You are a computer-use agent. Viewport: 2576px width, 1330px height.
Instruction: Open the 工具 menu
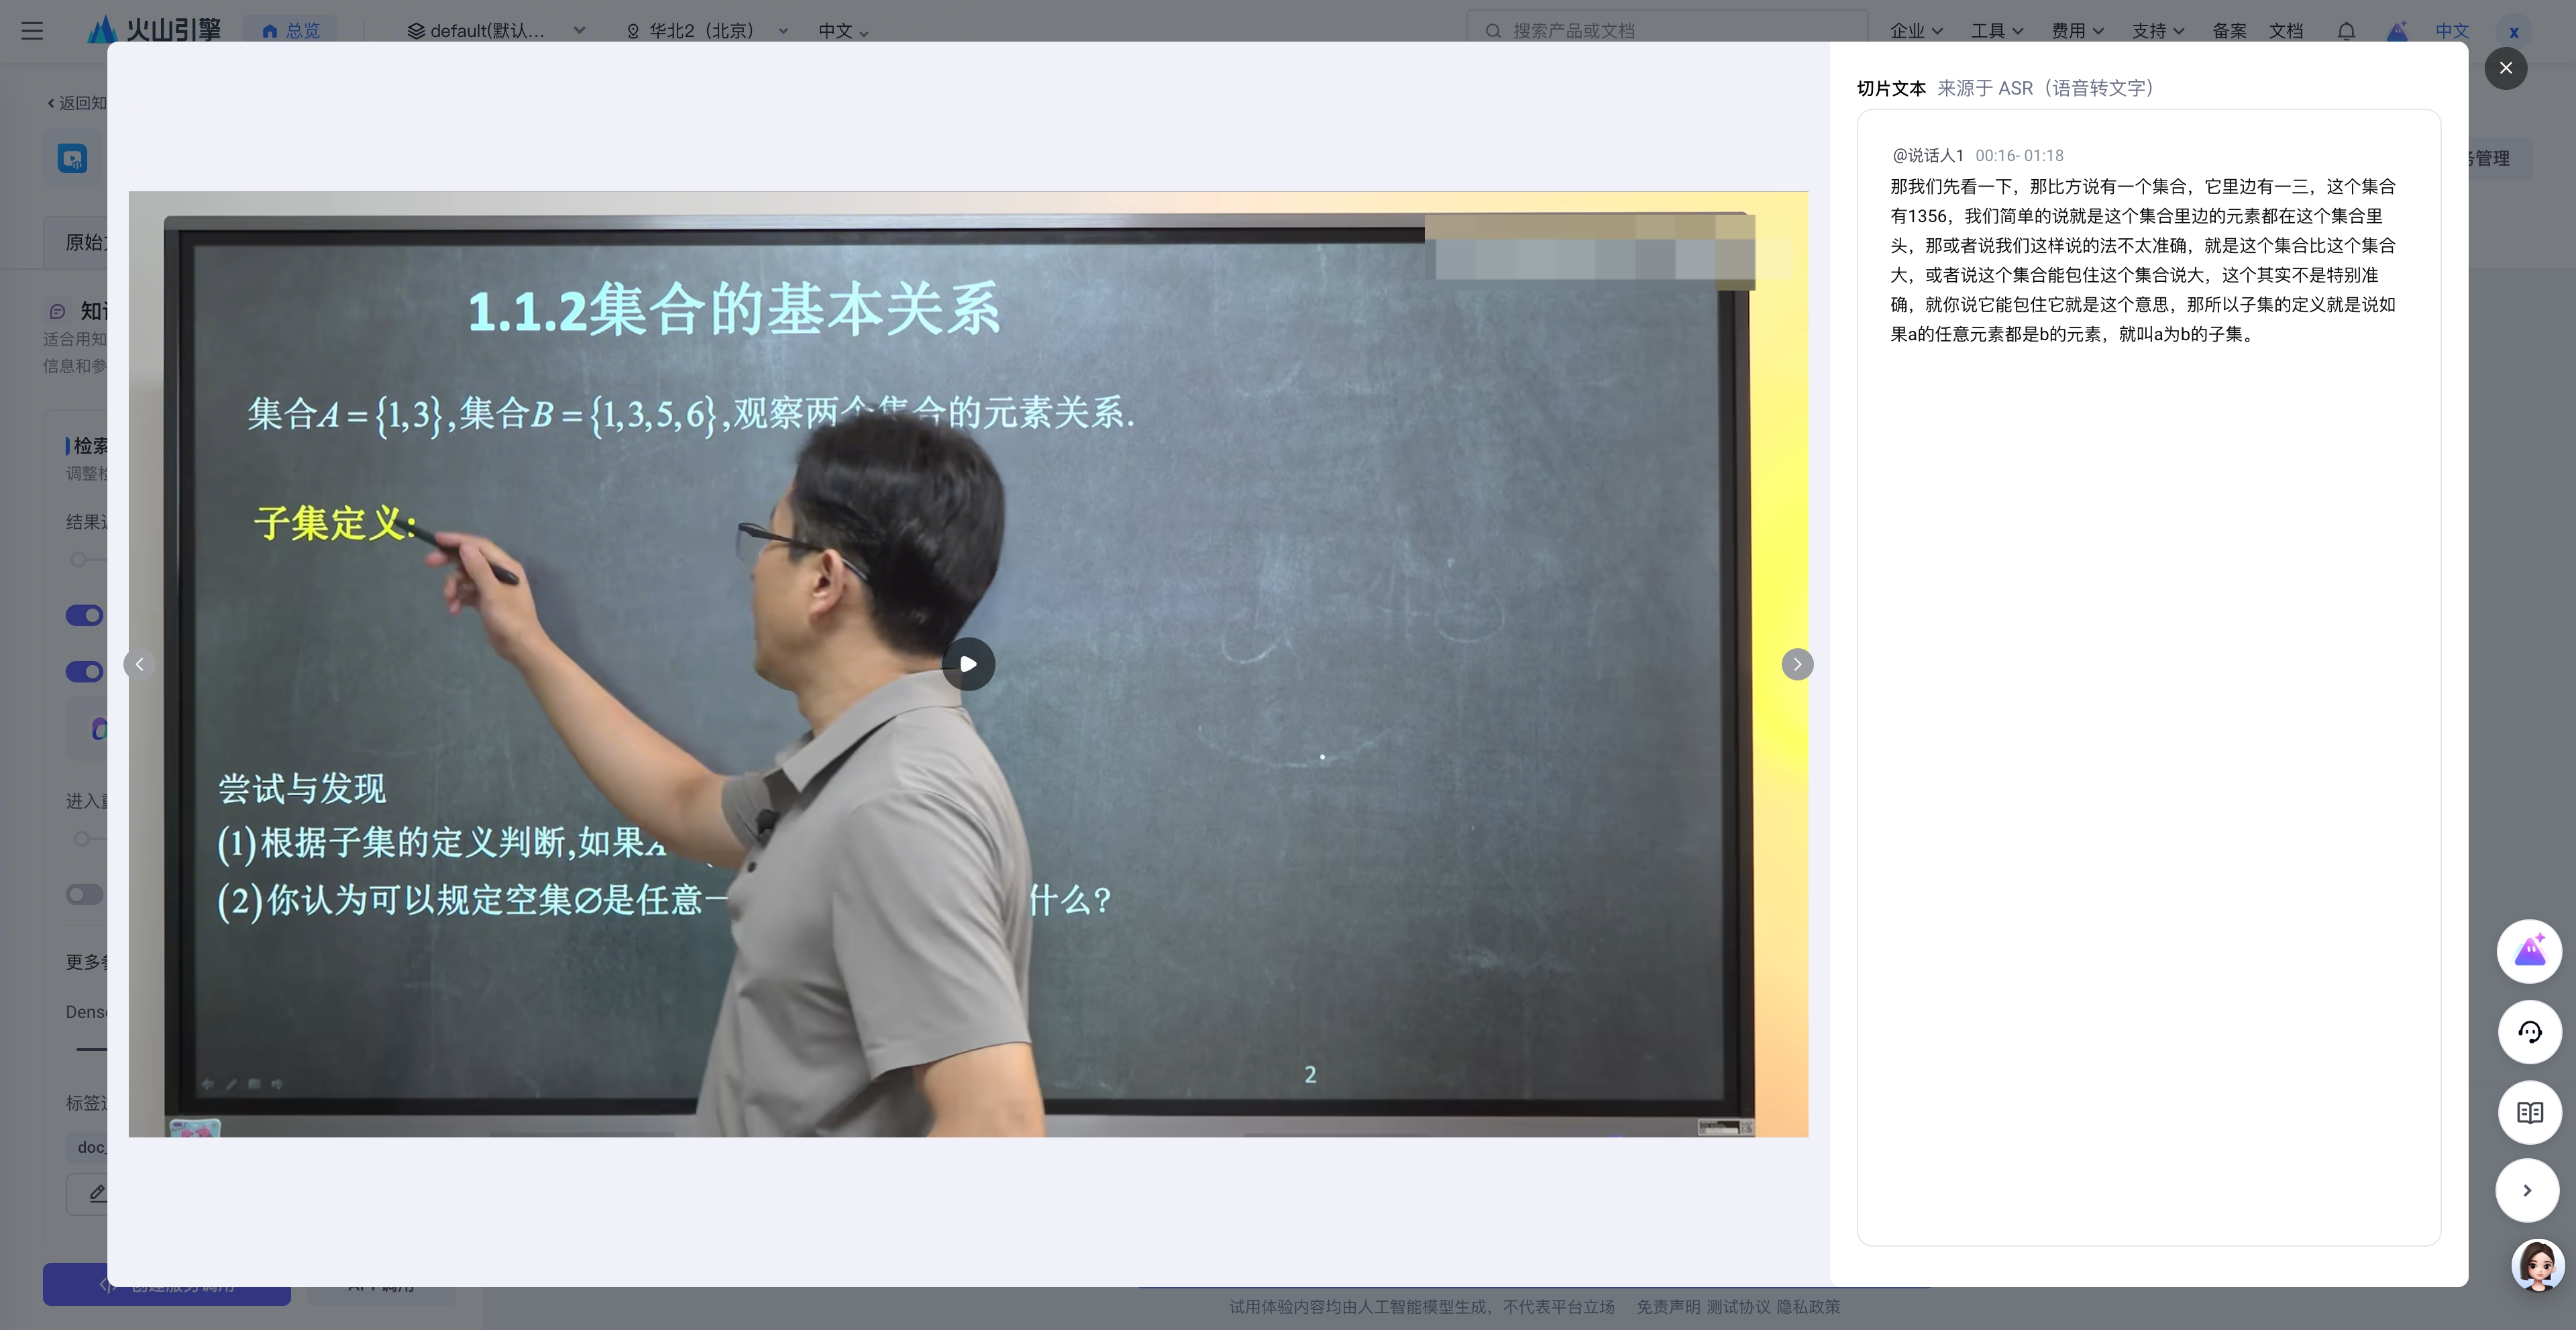point(1996,31)
